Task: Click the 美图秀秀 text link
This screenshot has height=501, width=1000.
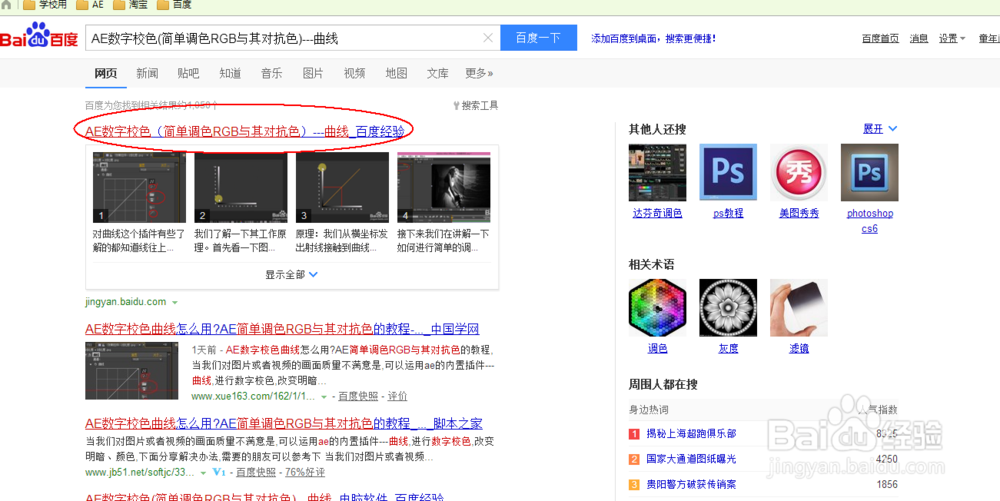Action: tap(798, 214)
